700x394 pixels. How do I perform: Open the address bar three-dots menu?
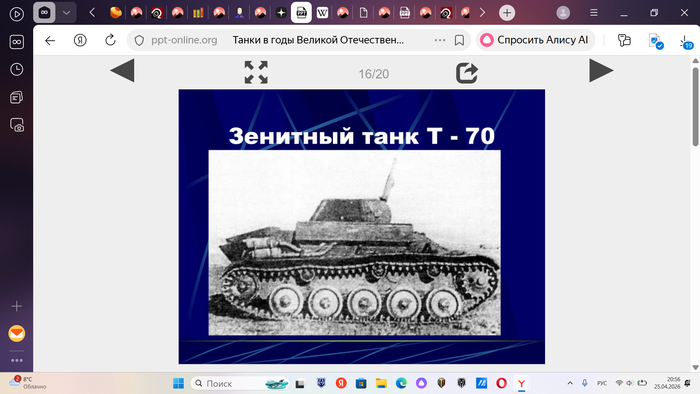pos(440,40)
